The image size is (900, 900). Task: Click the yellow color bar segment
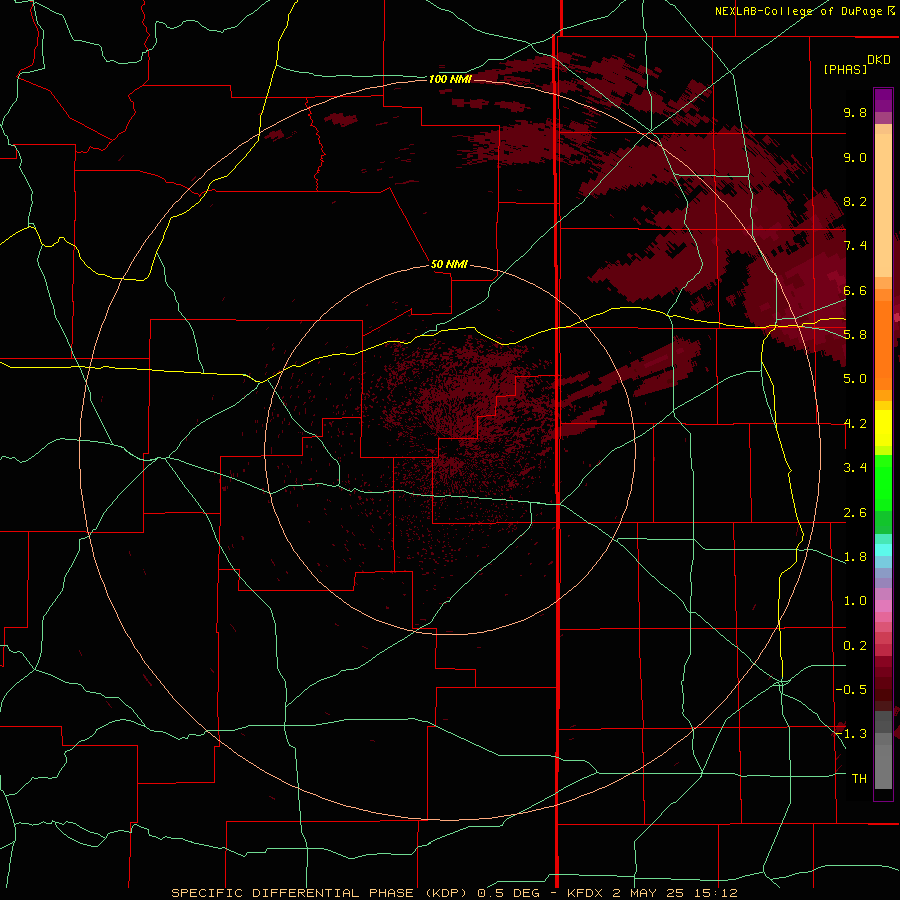(x=883, y=428)
